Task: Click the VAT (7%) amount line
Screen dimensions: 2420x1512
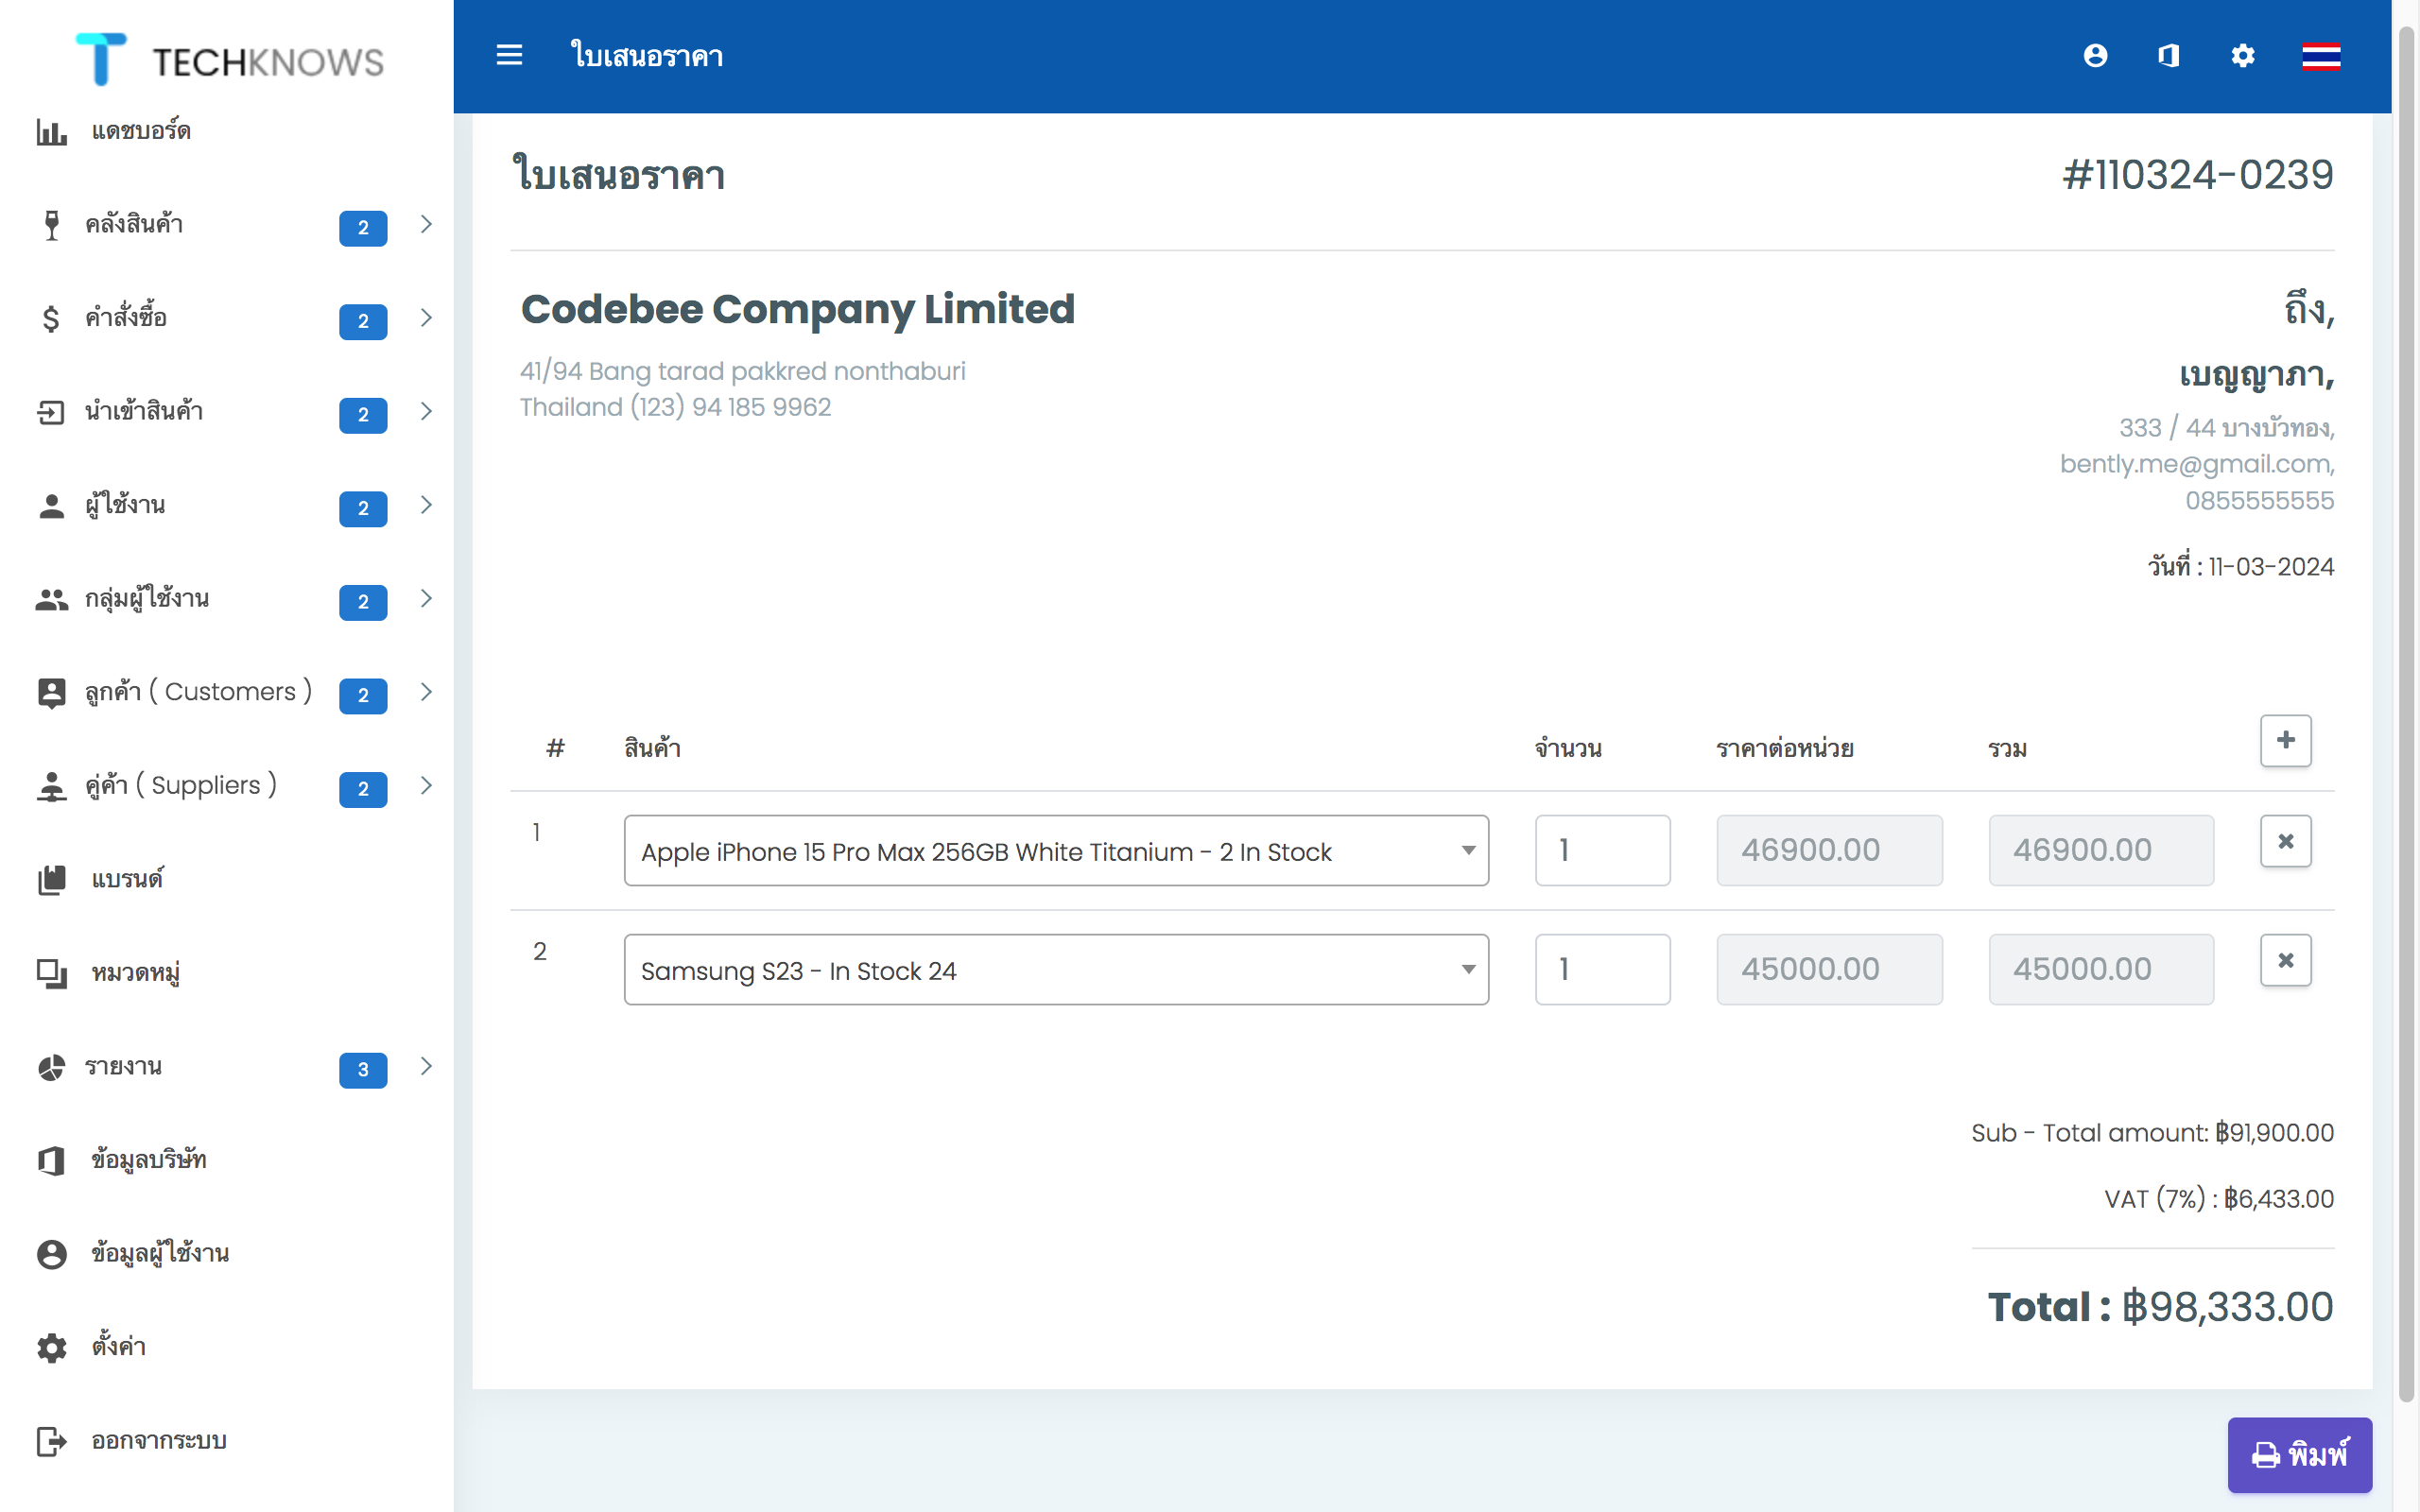Action: [2219, 1199]
